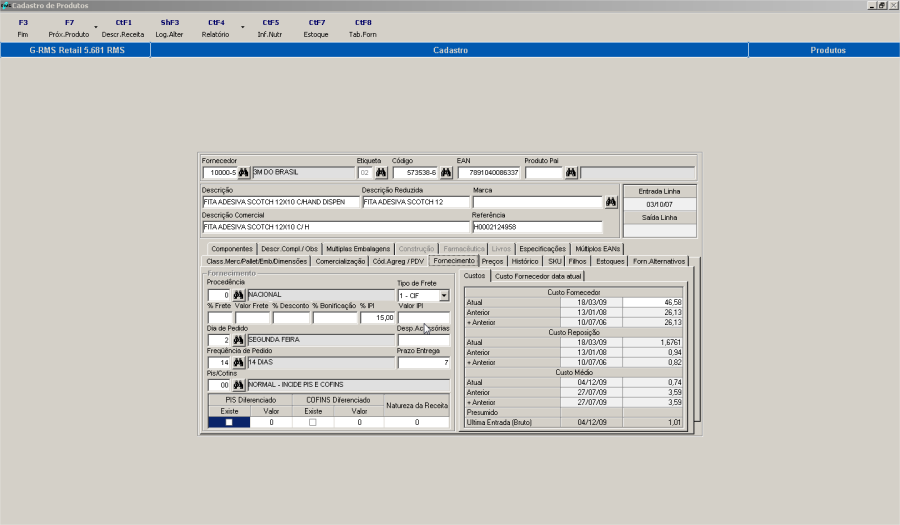The height and width of the screenshot is (525, 900).
Task: Restore Cadastro de Produtos window size
Action: click(882, 5)
